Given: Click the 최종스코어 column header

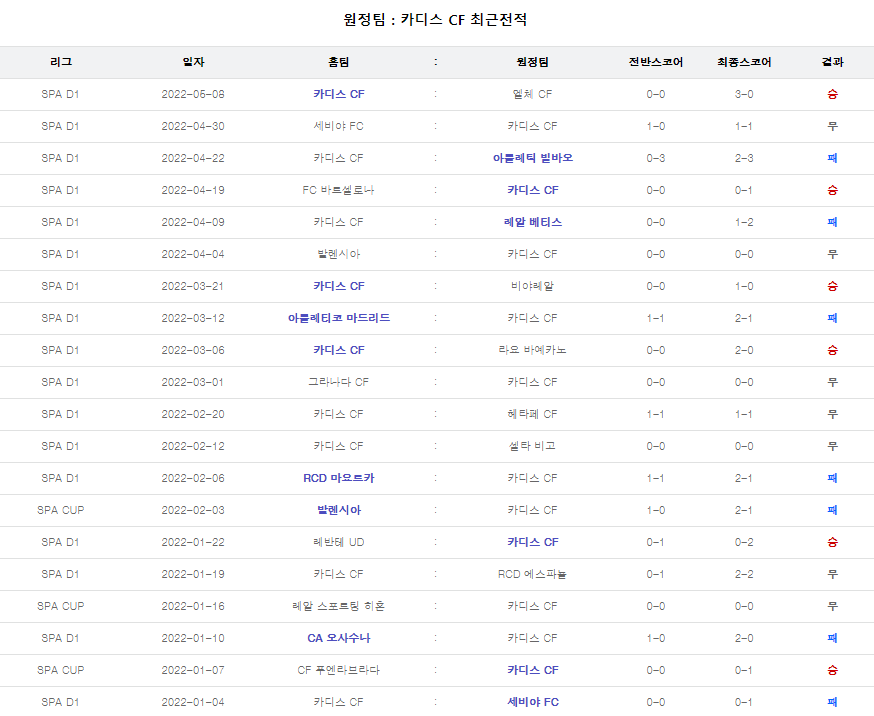Looking at the screenshot, I should coord(744,62).
